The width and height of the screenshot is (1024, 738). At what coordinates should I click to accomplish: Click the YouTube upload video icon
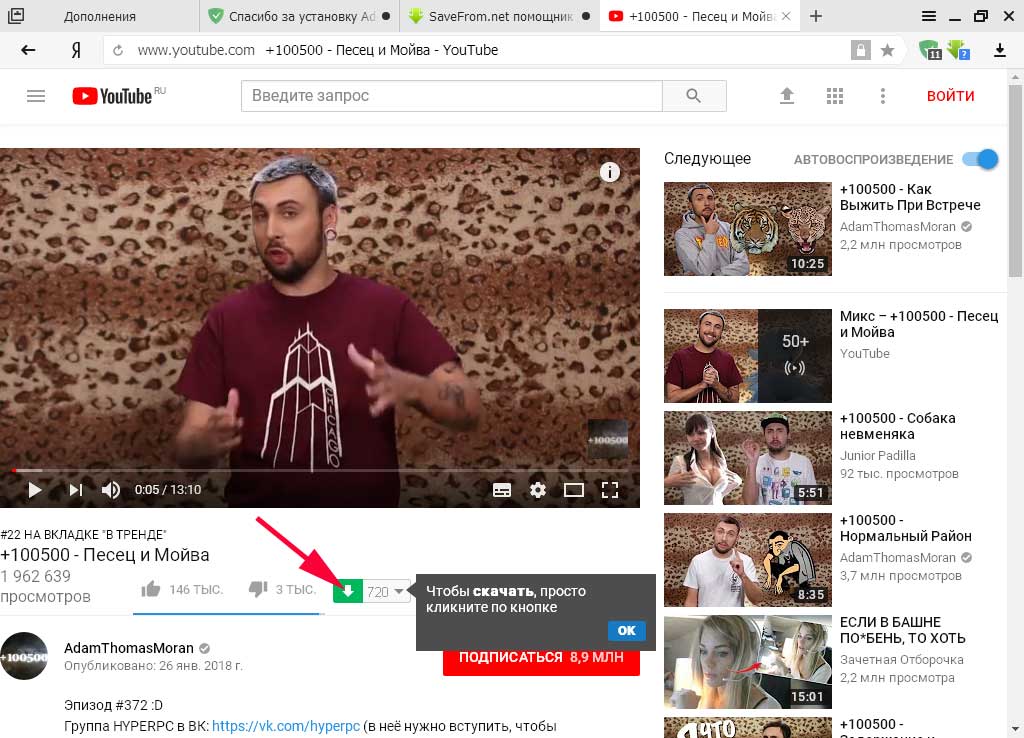point(787,96)
